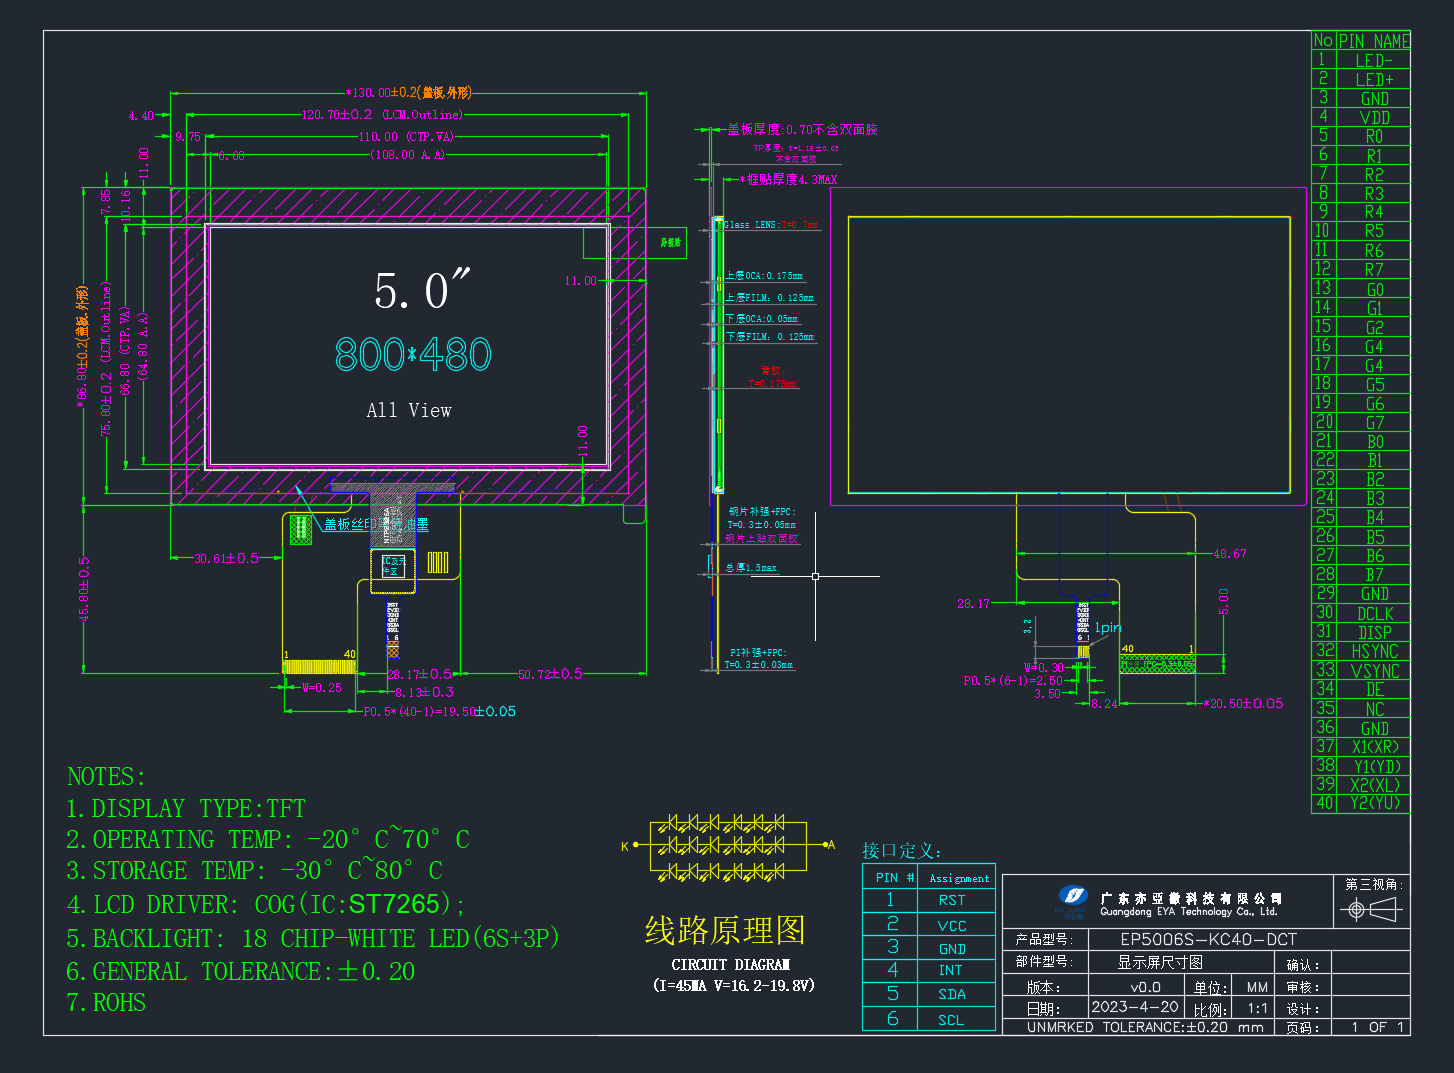
Task: Select the '5.0″' screen size label
Action: pyautogui.click(x=421, y=291)
